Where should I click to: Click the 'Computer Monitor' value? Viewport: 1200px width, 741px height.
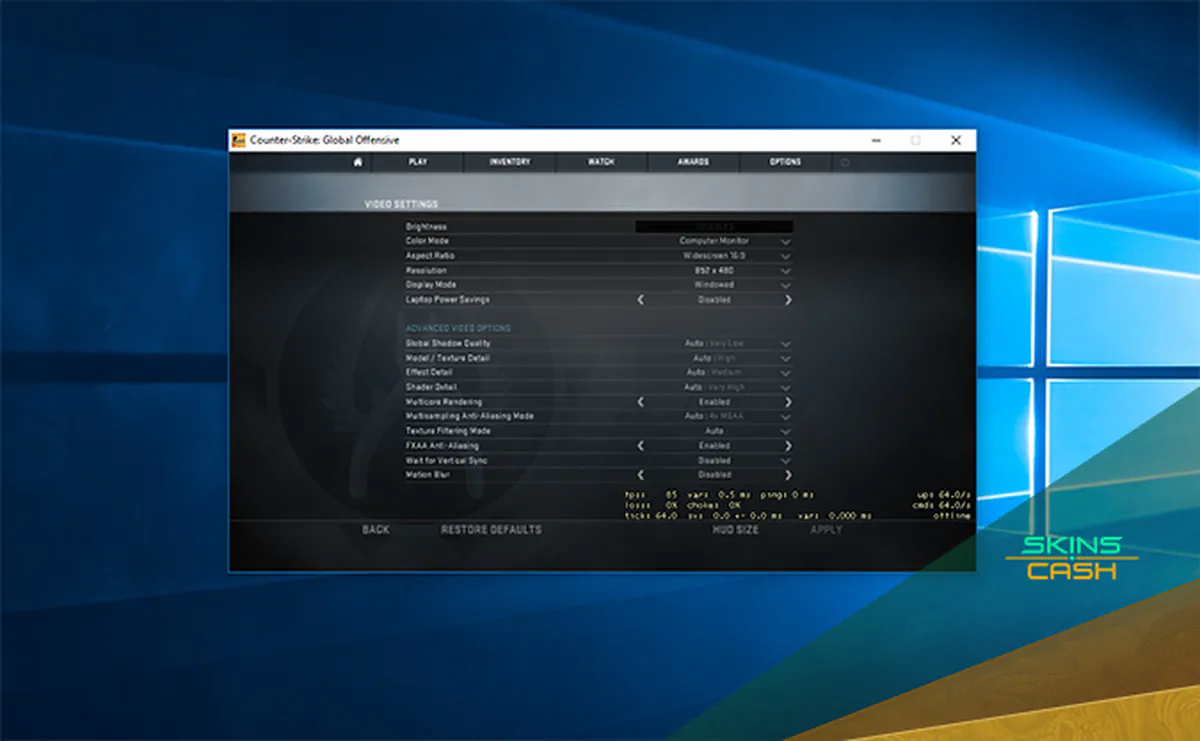click(x=714, y=242)
